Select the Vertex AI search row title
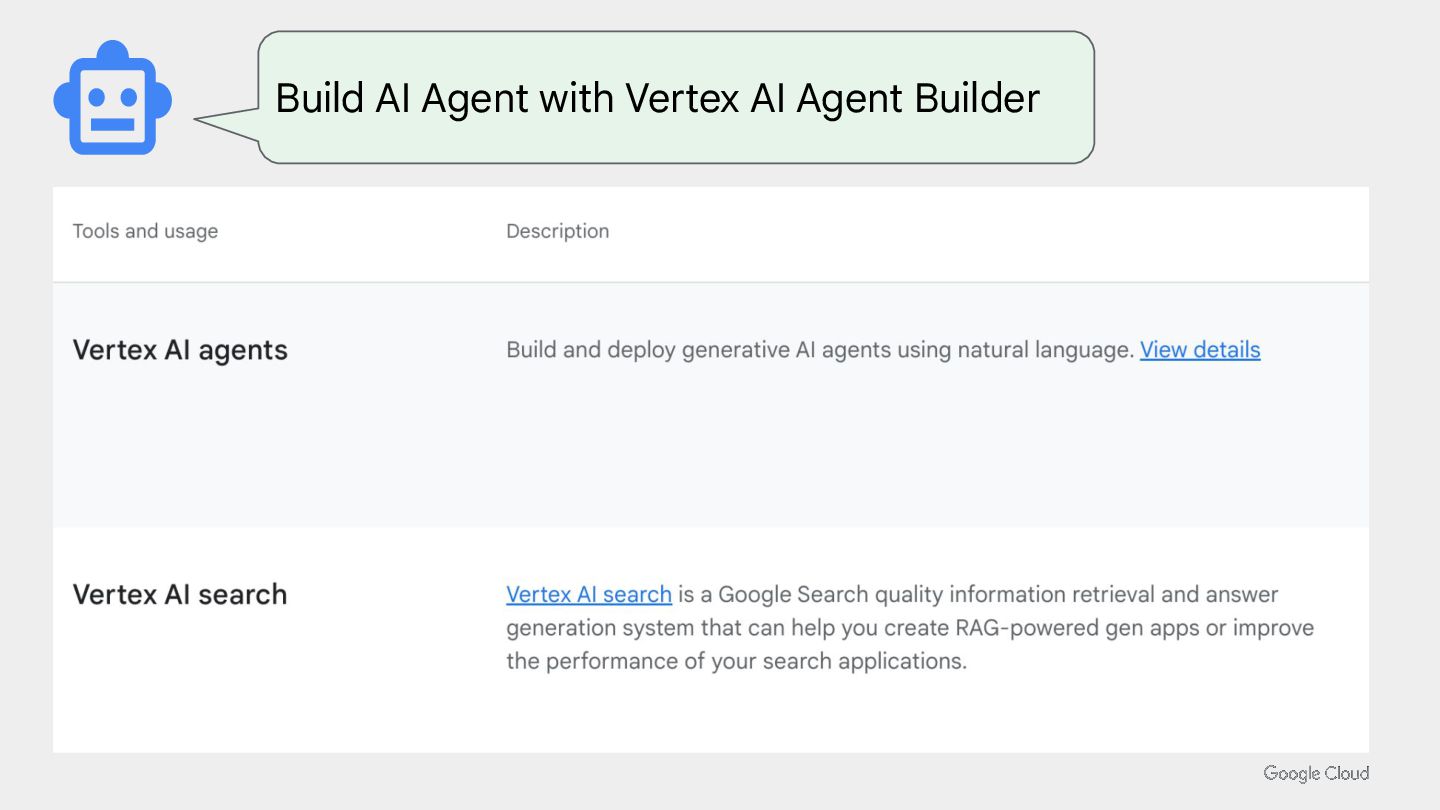1440x810 pixels. tap(180, 594)
